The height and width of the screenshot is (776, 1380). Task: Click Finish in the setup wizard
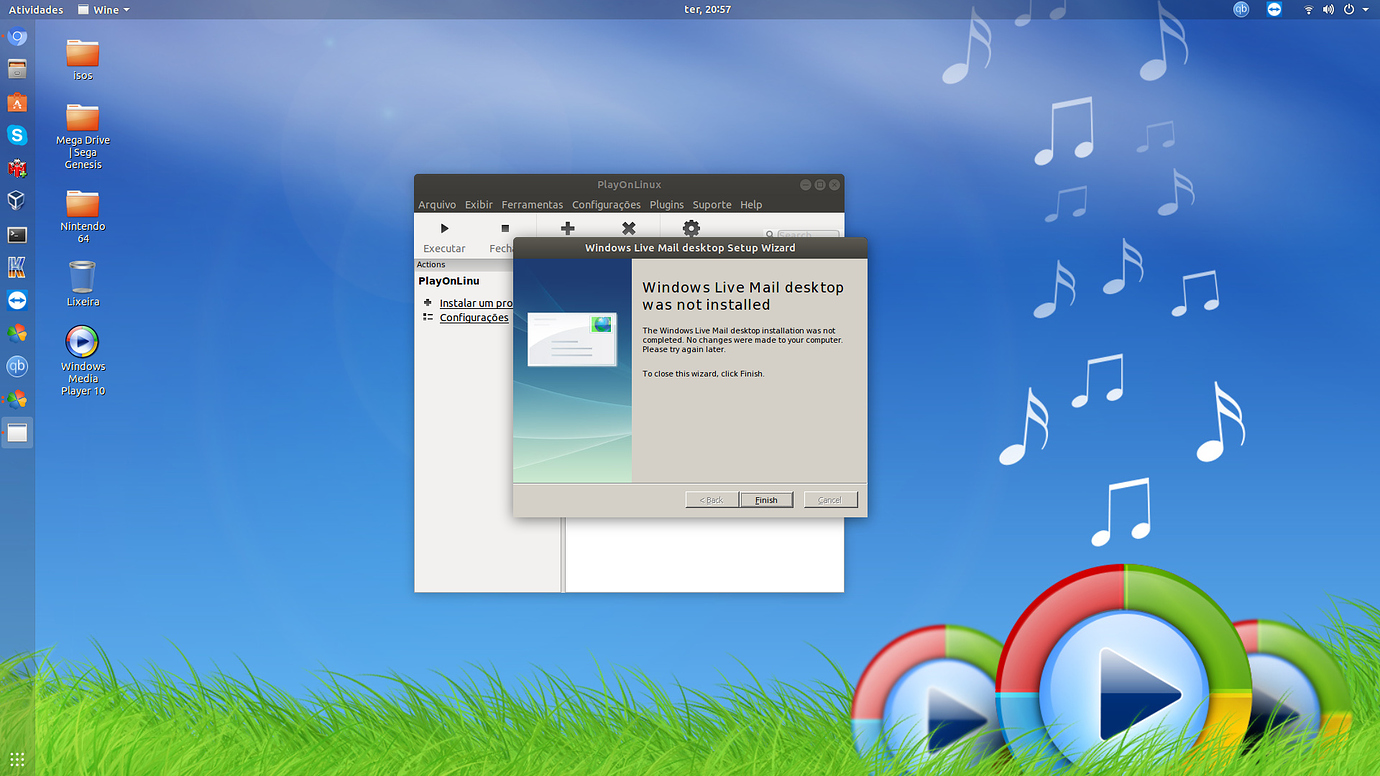(x=766, y=500)
